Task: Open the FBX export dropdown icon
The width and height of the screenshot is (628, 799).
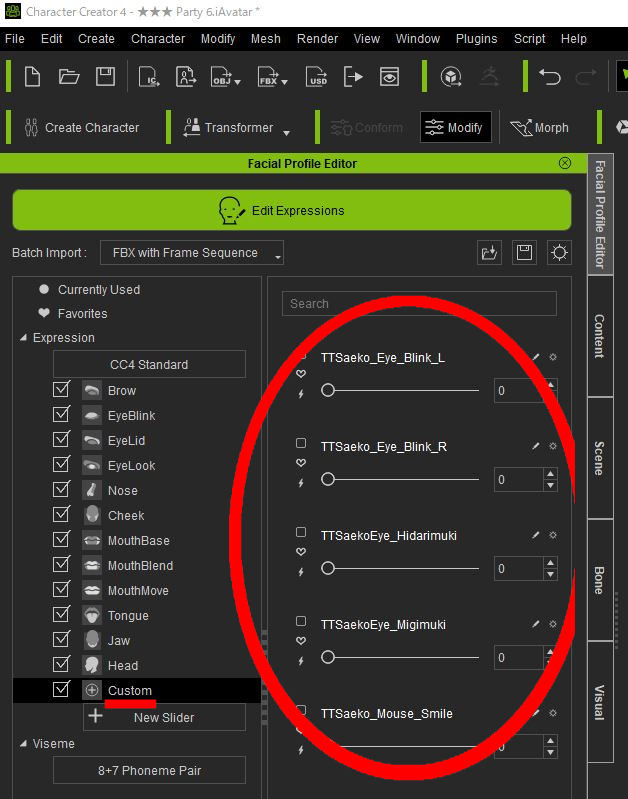Action: pyautogui.click(x=273, y=77)
